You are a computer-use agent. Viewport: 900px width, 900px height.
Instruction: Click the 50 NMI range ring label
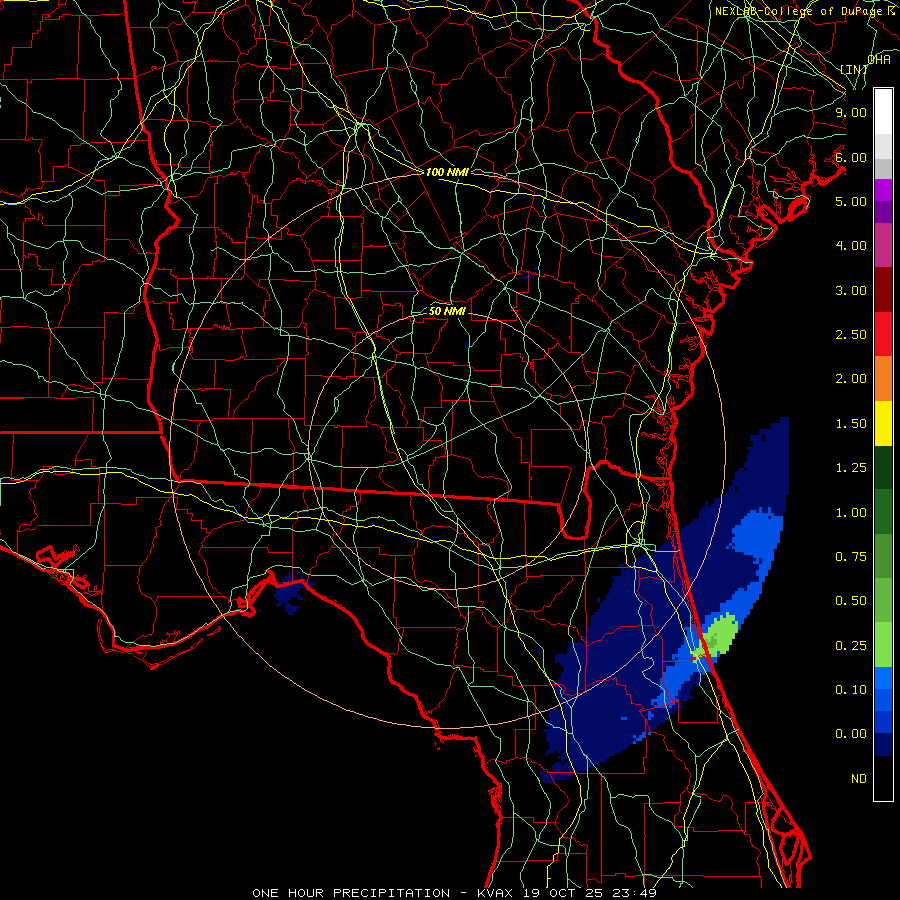pyautogui.click(x=447, y=311)
